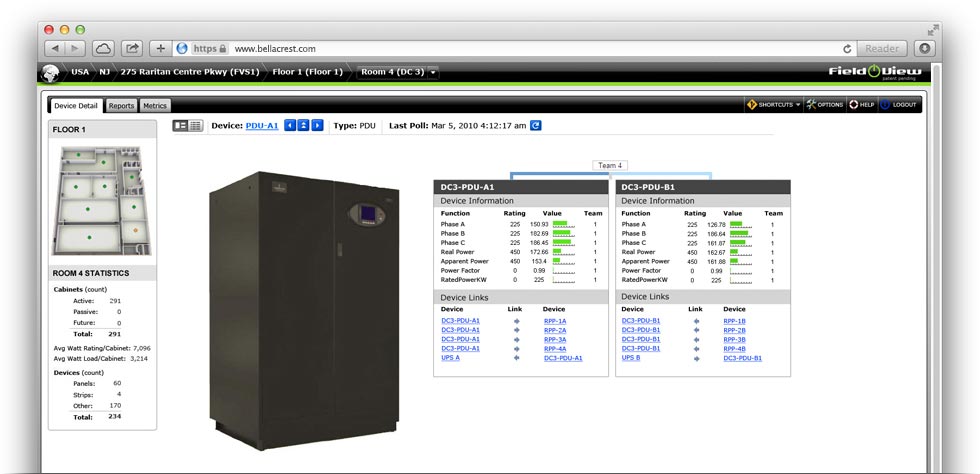
Task: Open the UPS A device link
Action: tap(450, 358)
